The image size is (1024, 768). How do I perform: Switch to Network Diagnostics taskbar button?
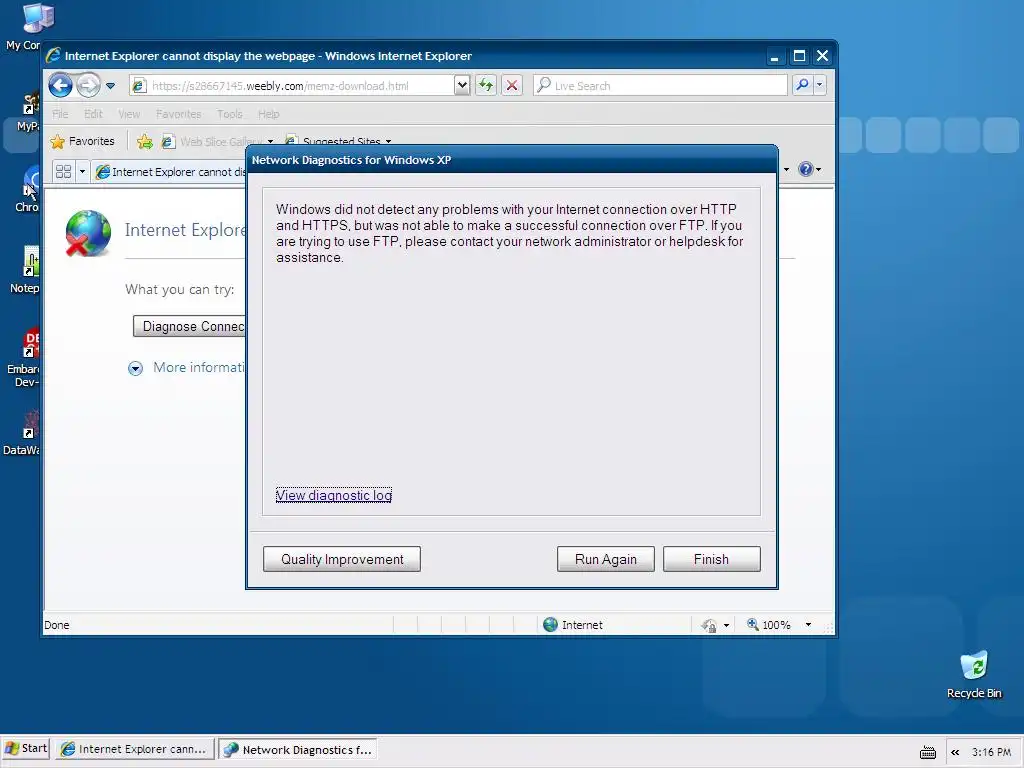[x=298, y=749]
